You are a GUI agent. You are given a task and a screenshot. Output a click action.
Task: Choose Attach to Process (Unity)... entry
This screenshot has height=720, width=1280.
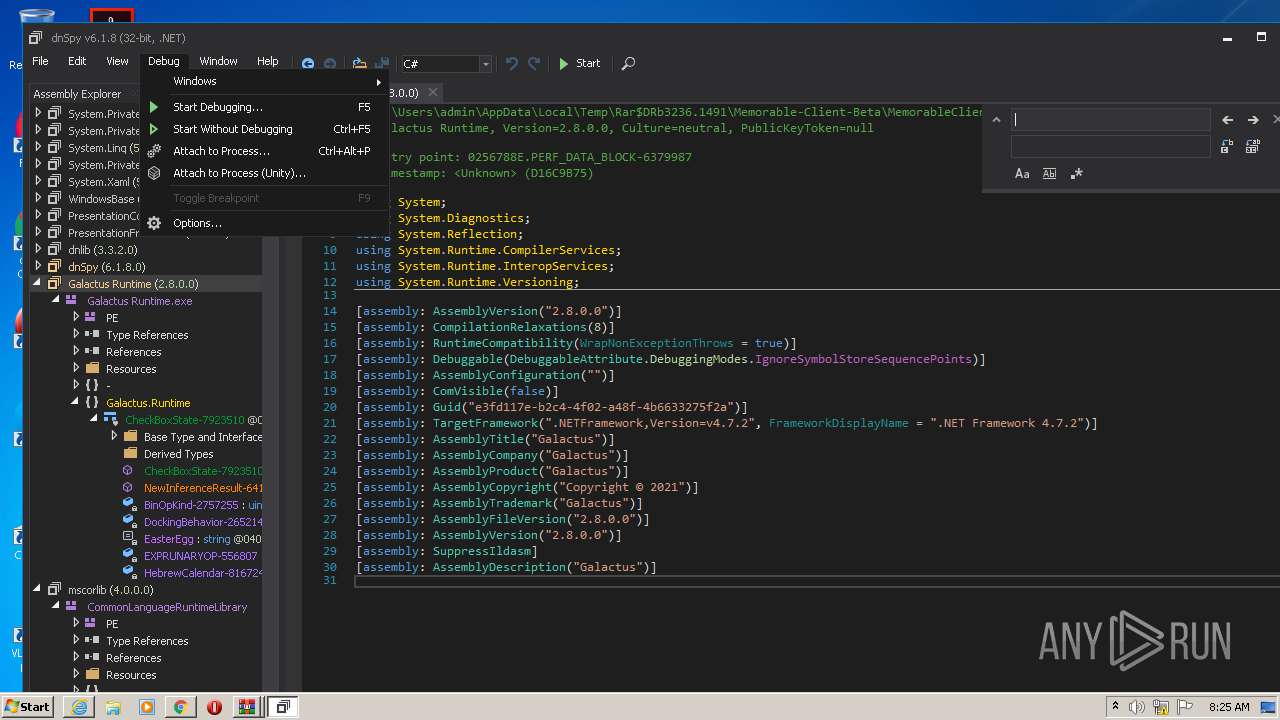[x=264, y=173]
